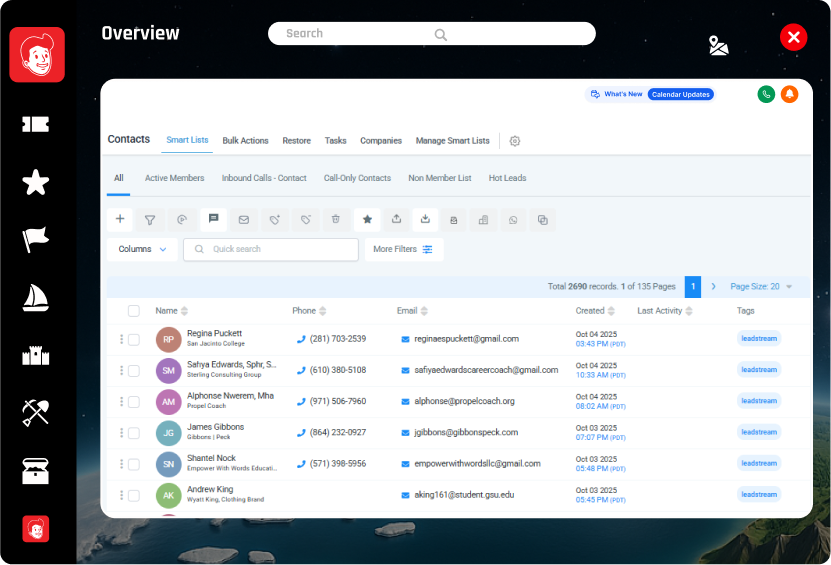
Task: Switch to the Bulk Actions tab
Action: (x=245, y=141)
